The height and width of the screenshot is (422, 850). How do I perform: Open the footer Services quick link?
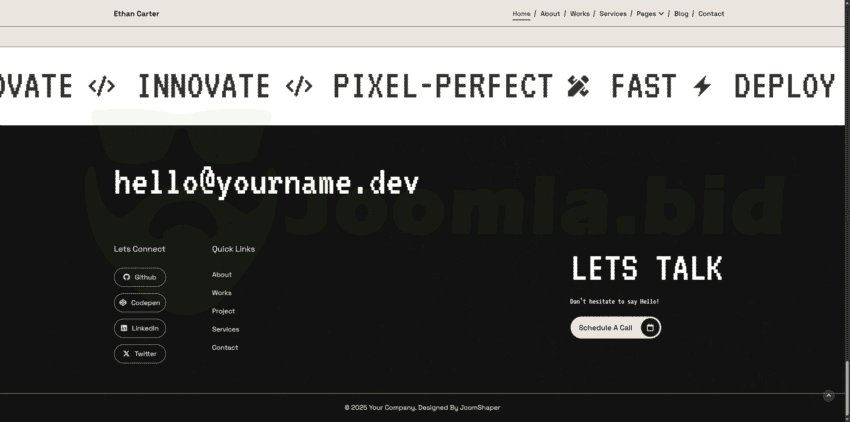pyautogui.click(x=225, y=329)
